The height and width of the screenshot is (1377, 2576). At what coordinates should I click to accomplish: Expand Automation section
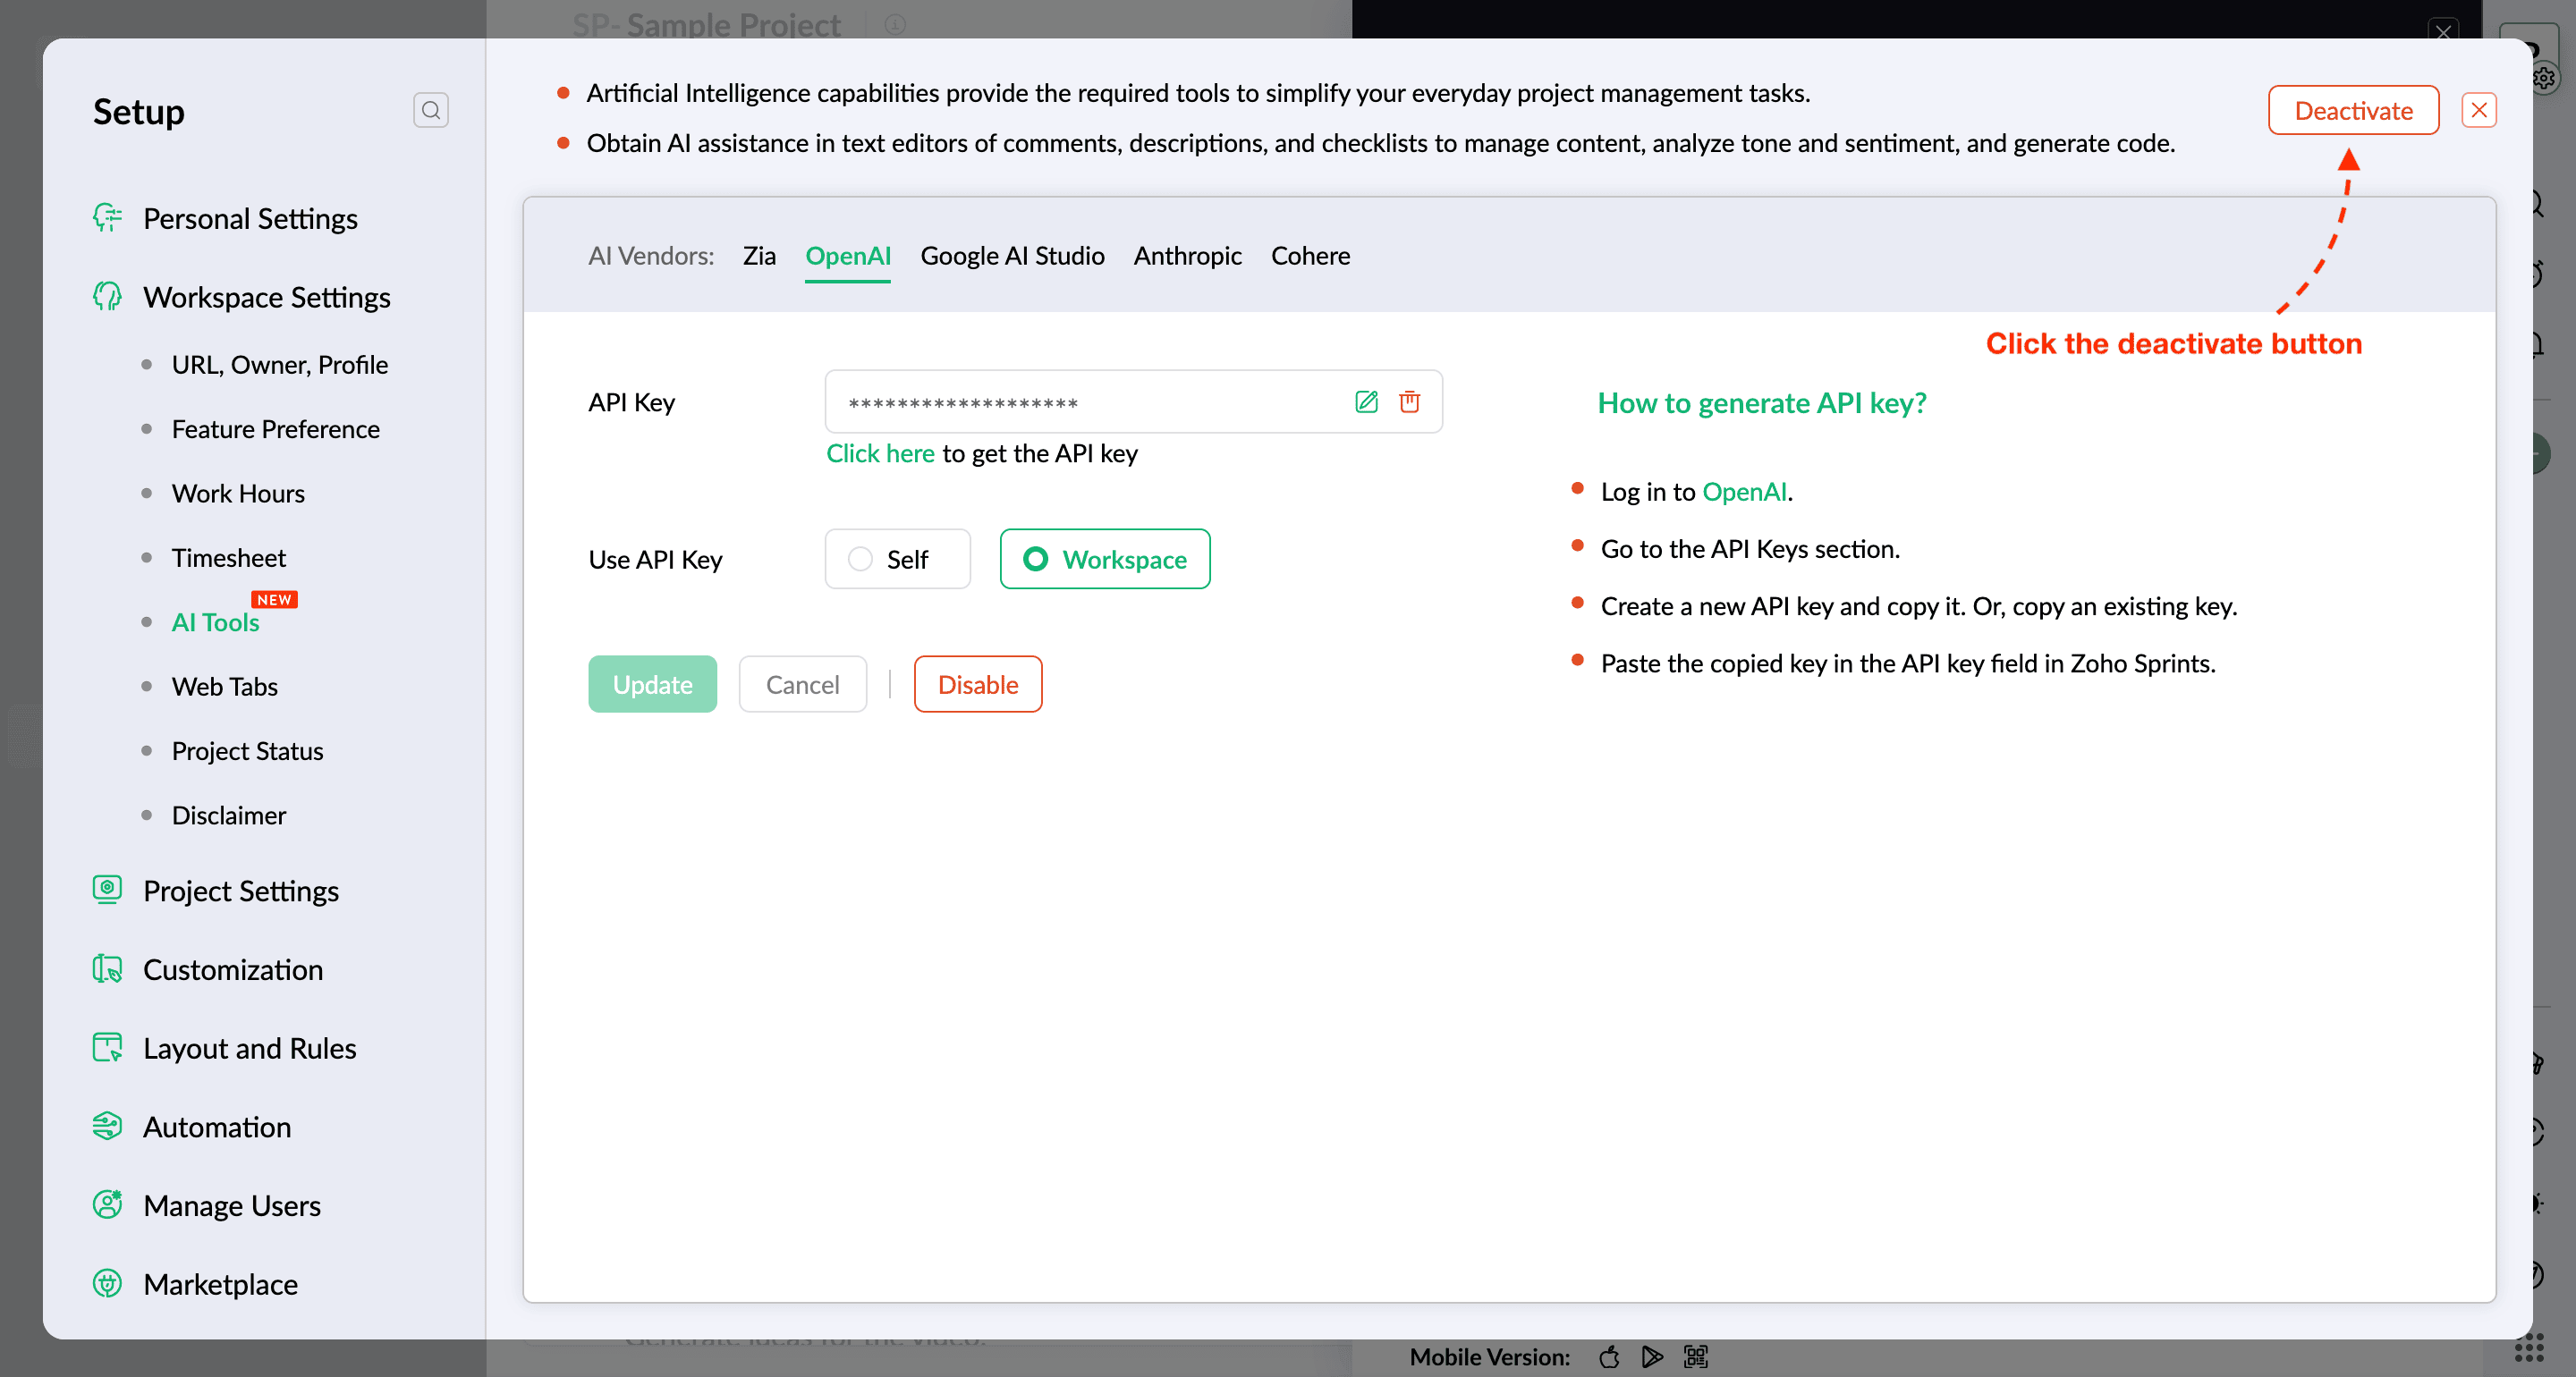pyautogui.click(x=217, y=1127)
